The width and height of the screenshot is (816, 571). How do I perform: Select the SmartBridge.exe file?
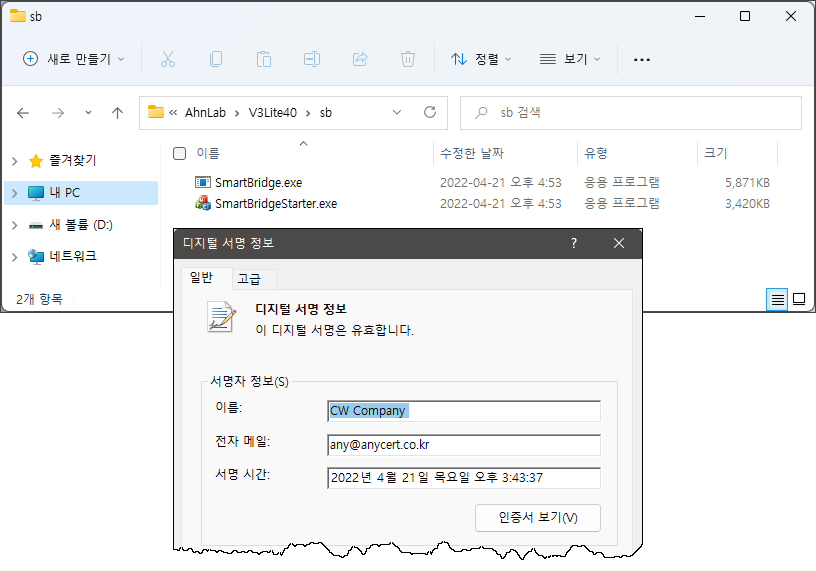coord(259,183)
